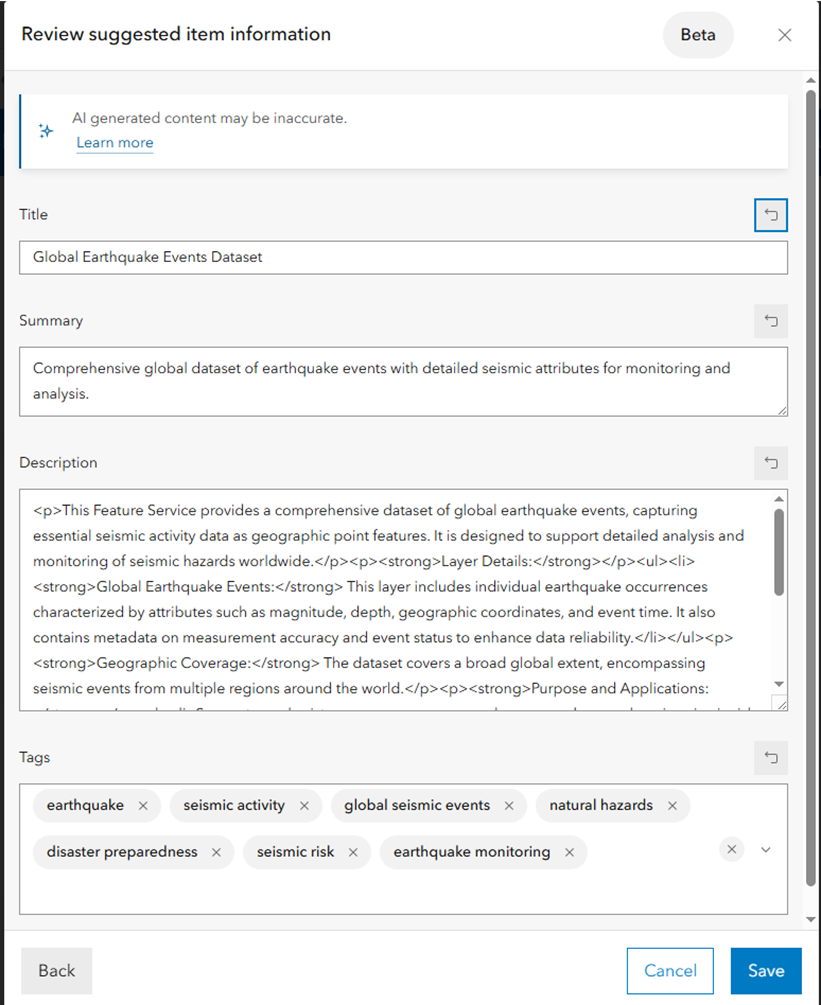The image size is (821, 1005).
Task: Revert the suggested Summary text
Action: pos(771,321)
